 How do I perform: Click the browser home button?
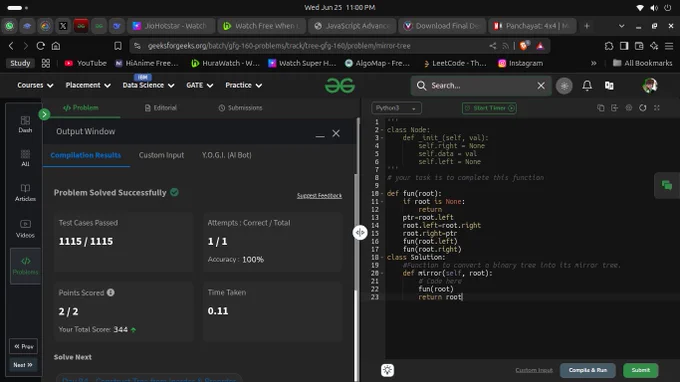click(56, 46)
